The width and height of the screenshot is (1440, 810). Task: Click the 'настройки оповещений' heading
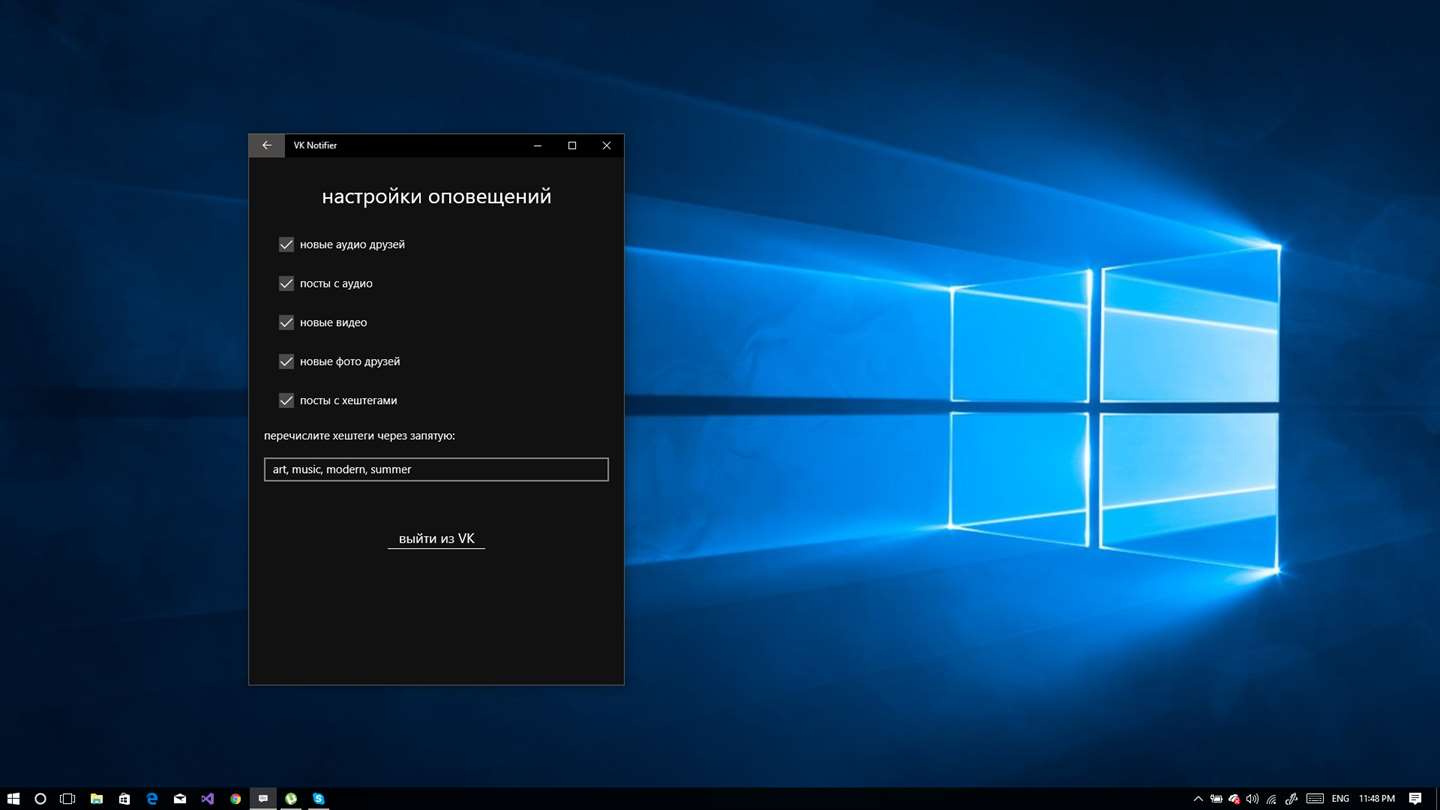436,197
